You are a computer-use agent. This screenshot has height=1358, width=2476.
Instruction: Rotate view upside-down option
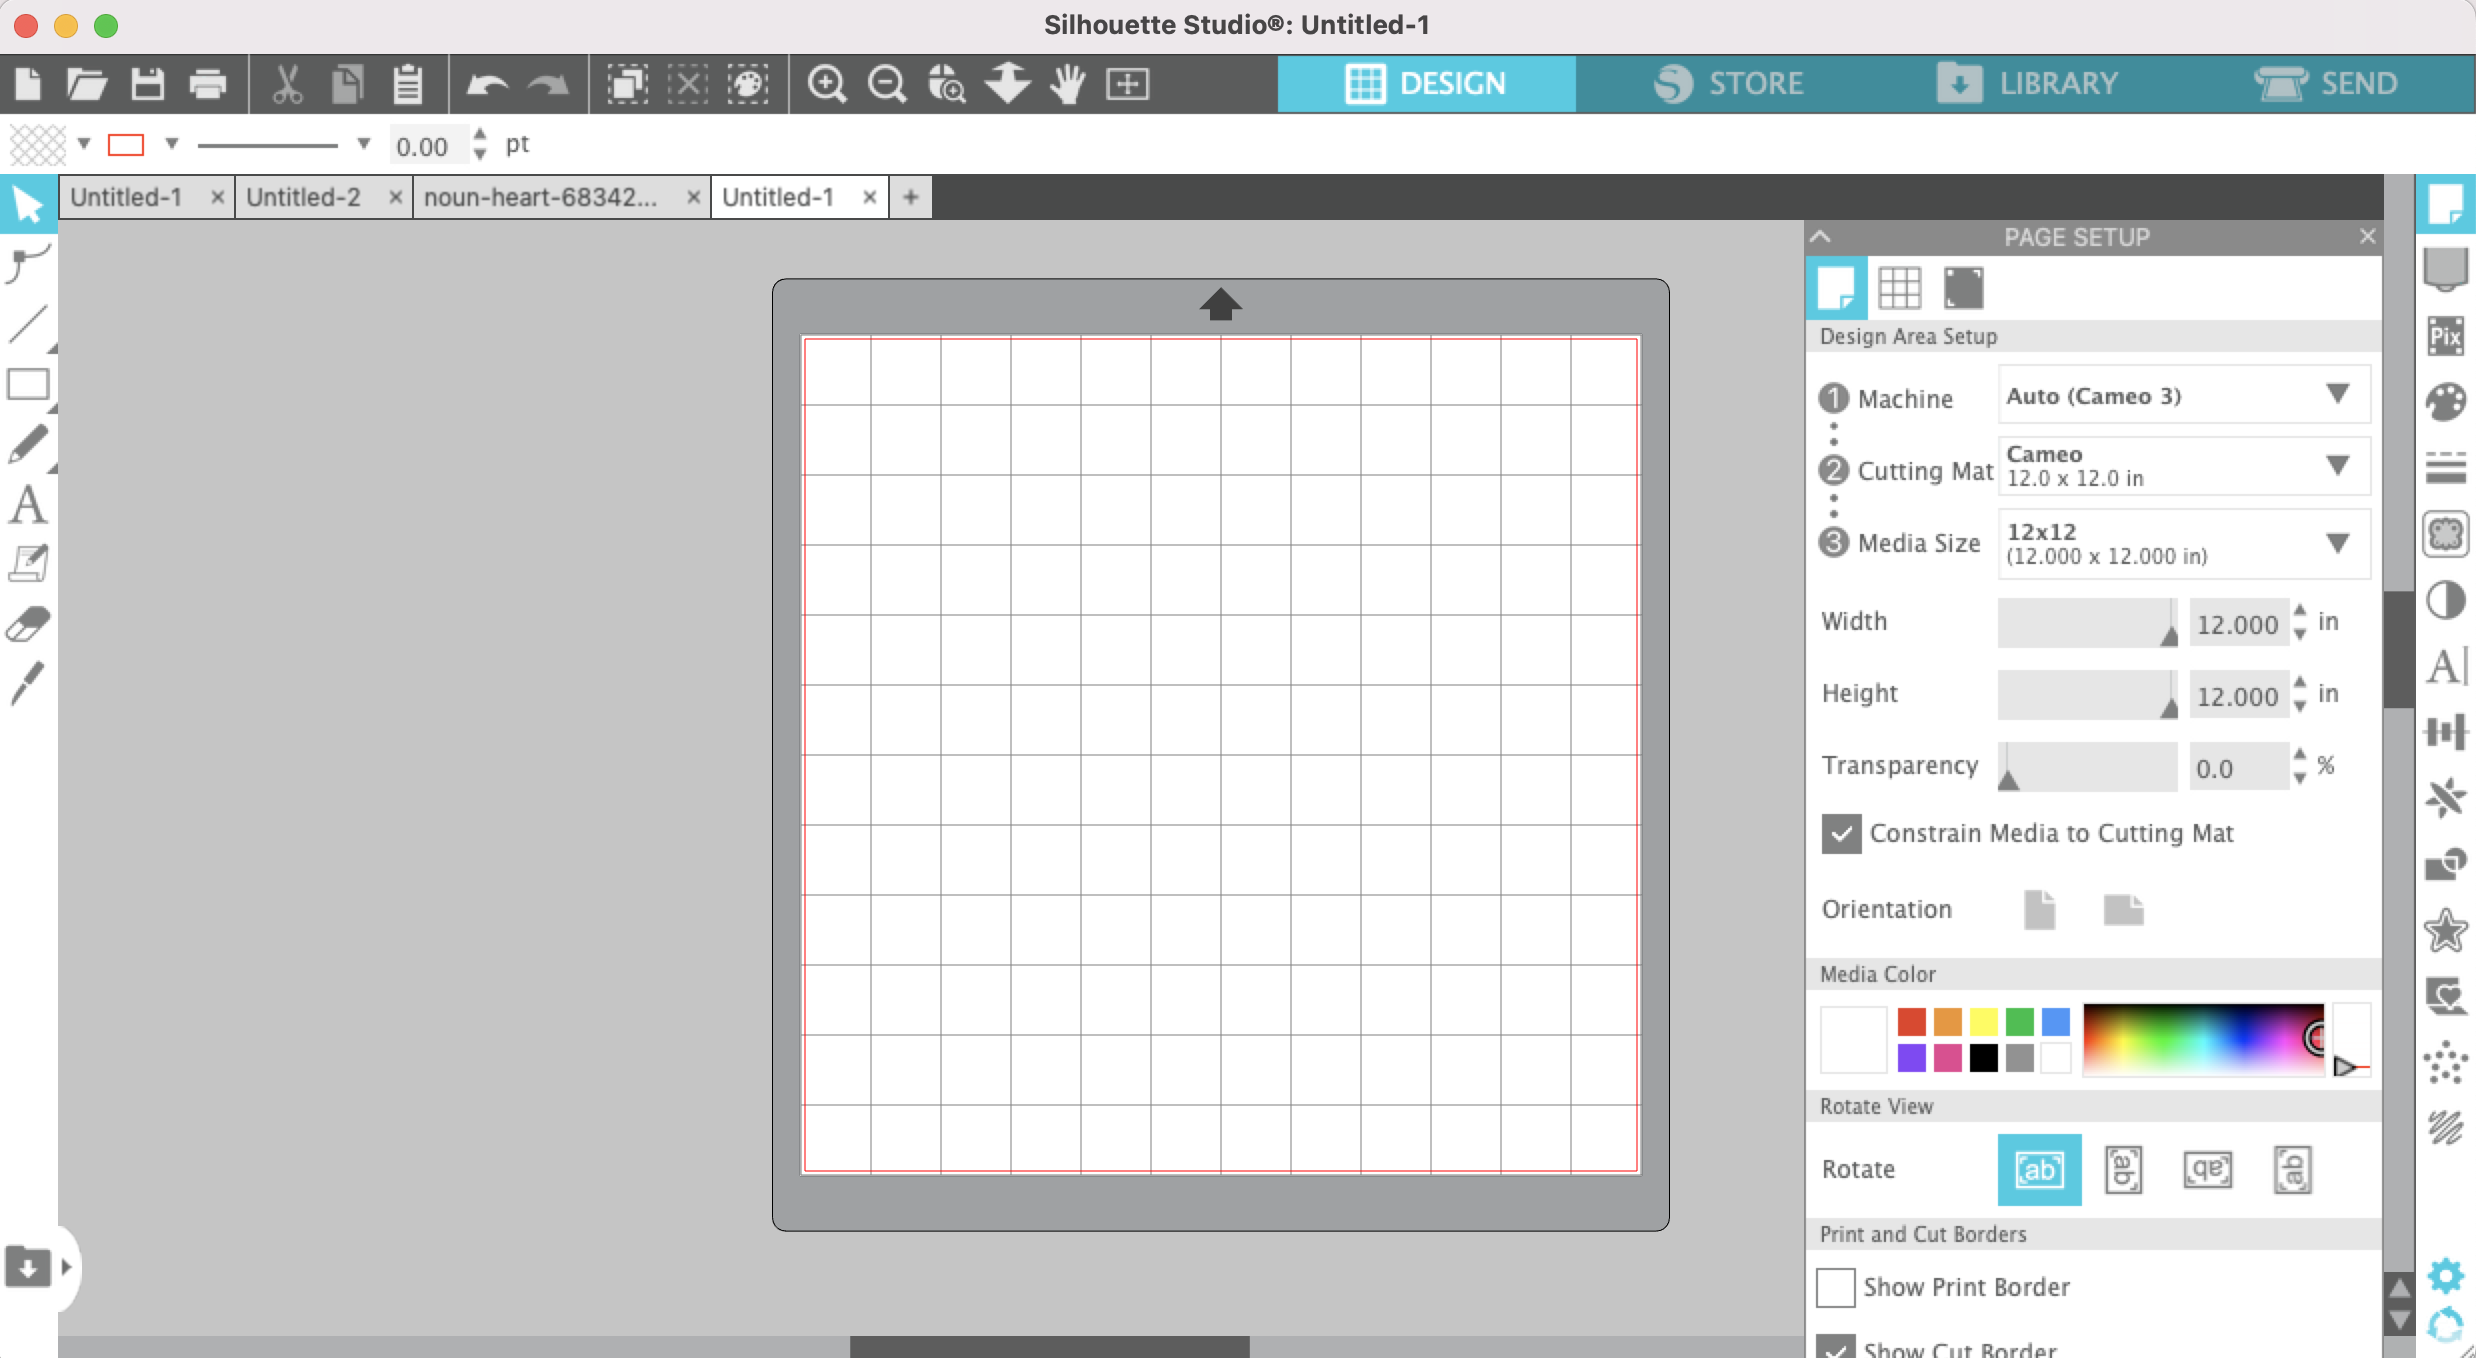(x=2207, y=1169)
